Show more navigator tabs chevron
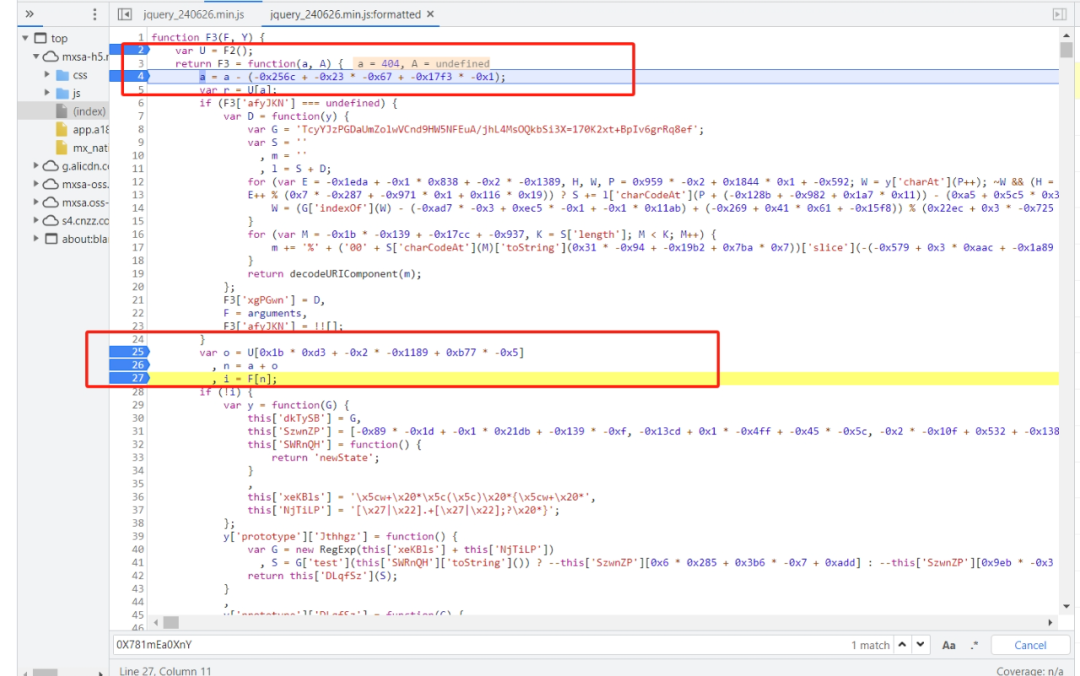 coord(30,14)
